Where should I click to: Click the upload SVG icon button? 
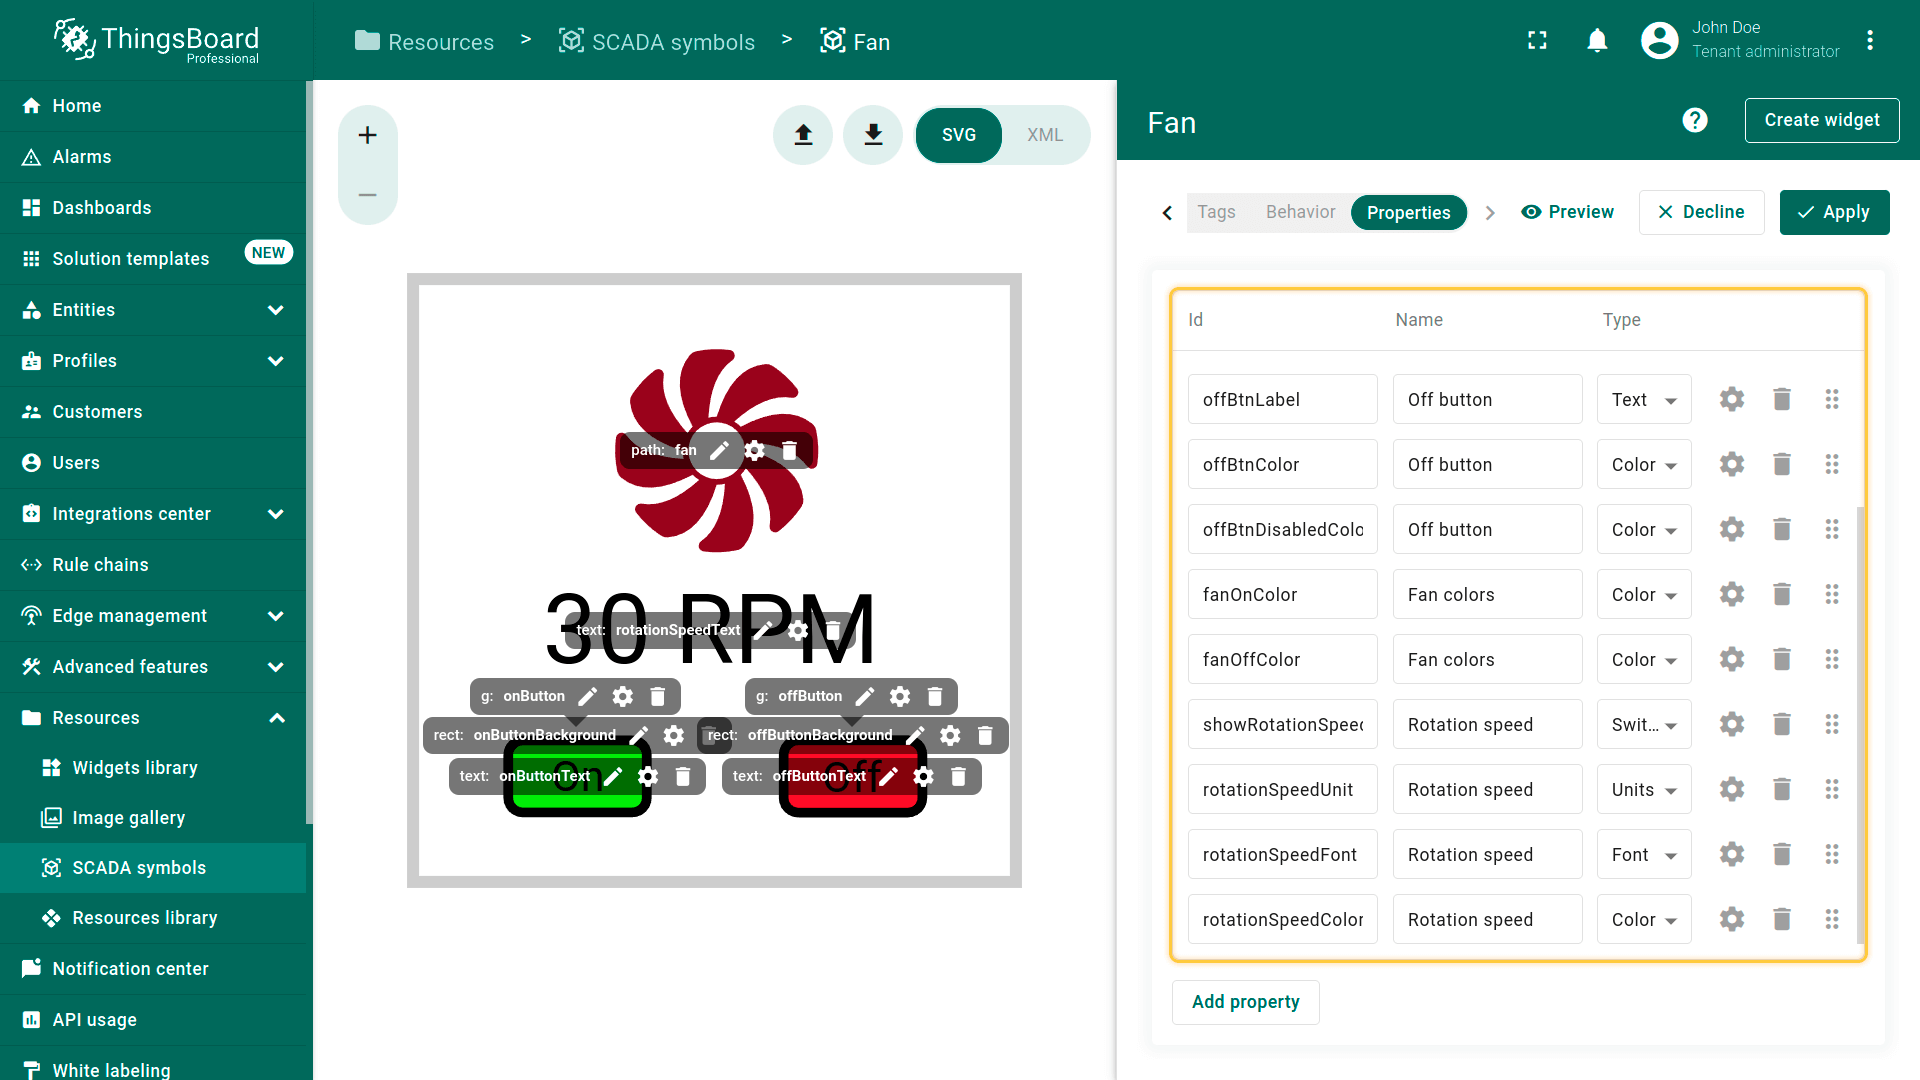click(803, 135)
